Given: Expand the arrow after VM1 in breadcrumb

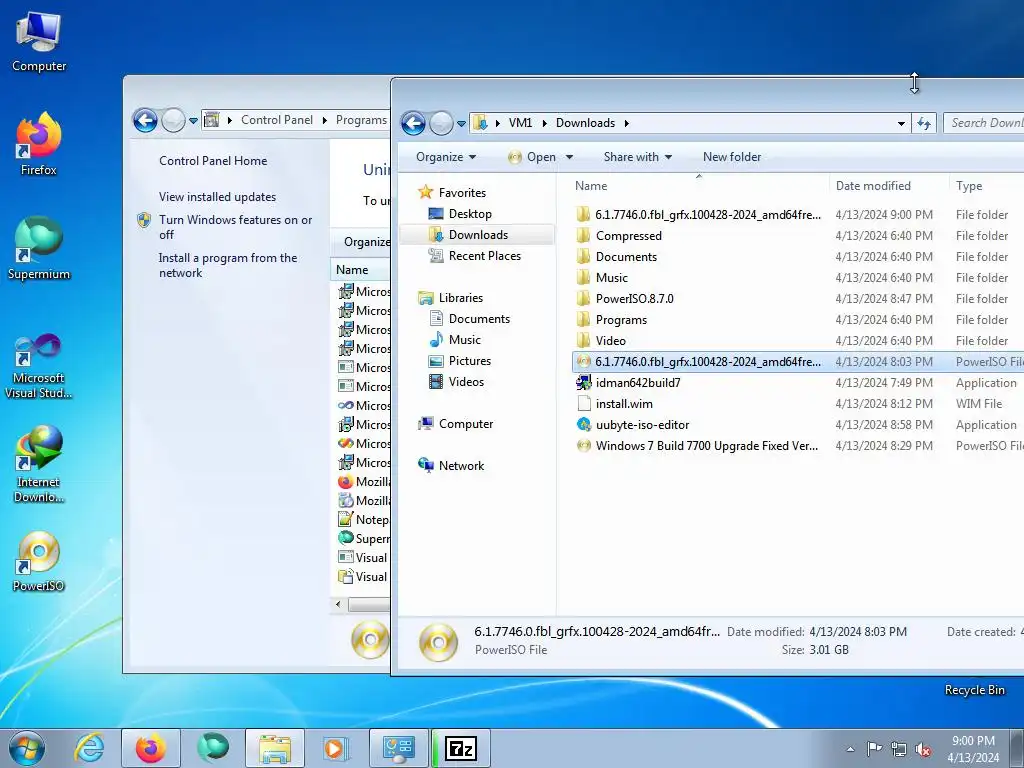Looking at the screenshot, I should tap(545, 123).
